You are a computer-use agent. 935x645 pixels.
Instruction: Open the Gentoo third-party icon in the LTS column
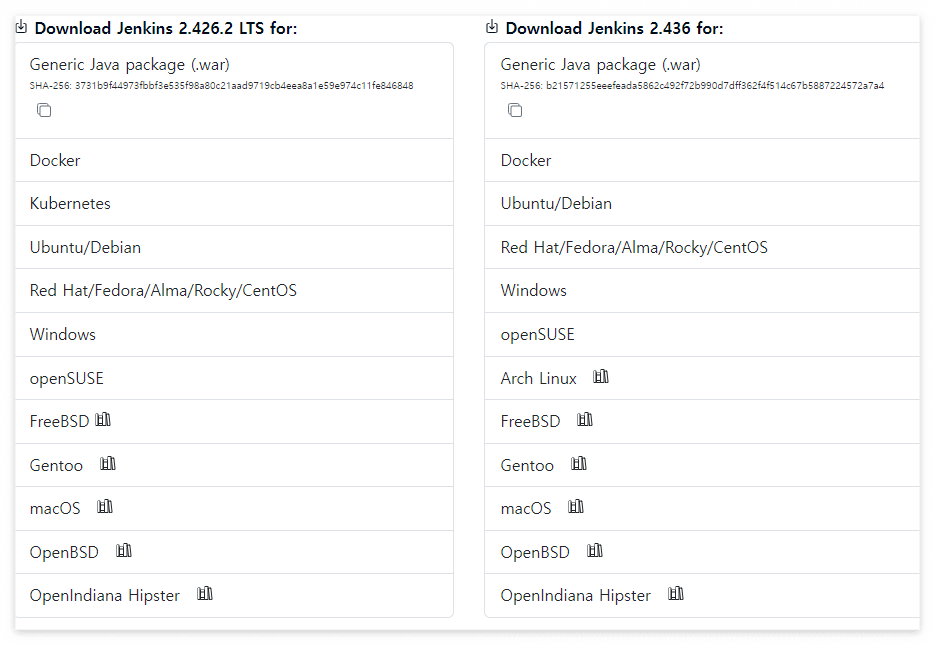(x=108, y=463)
